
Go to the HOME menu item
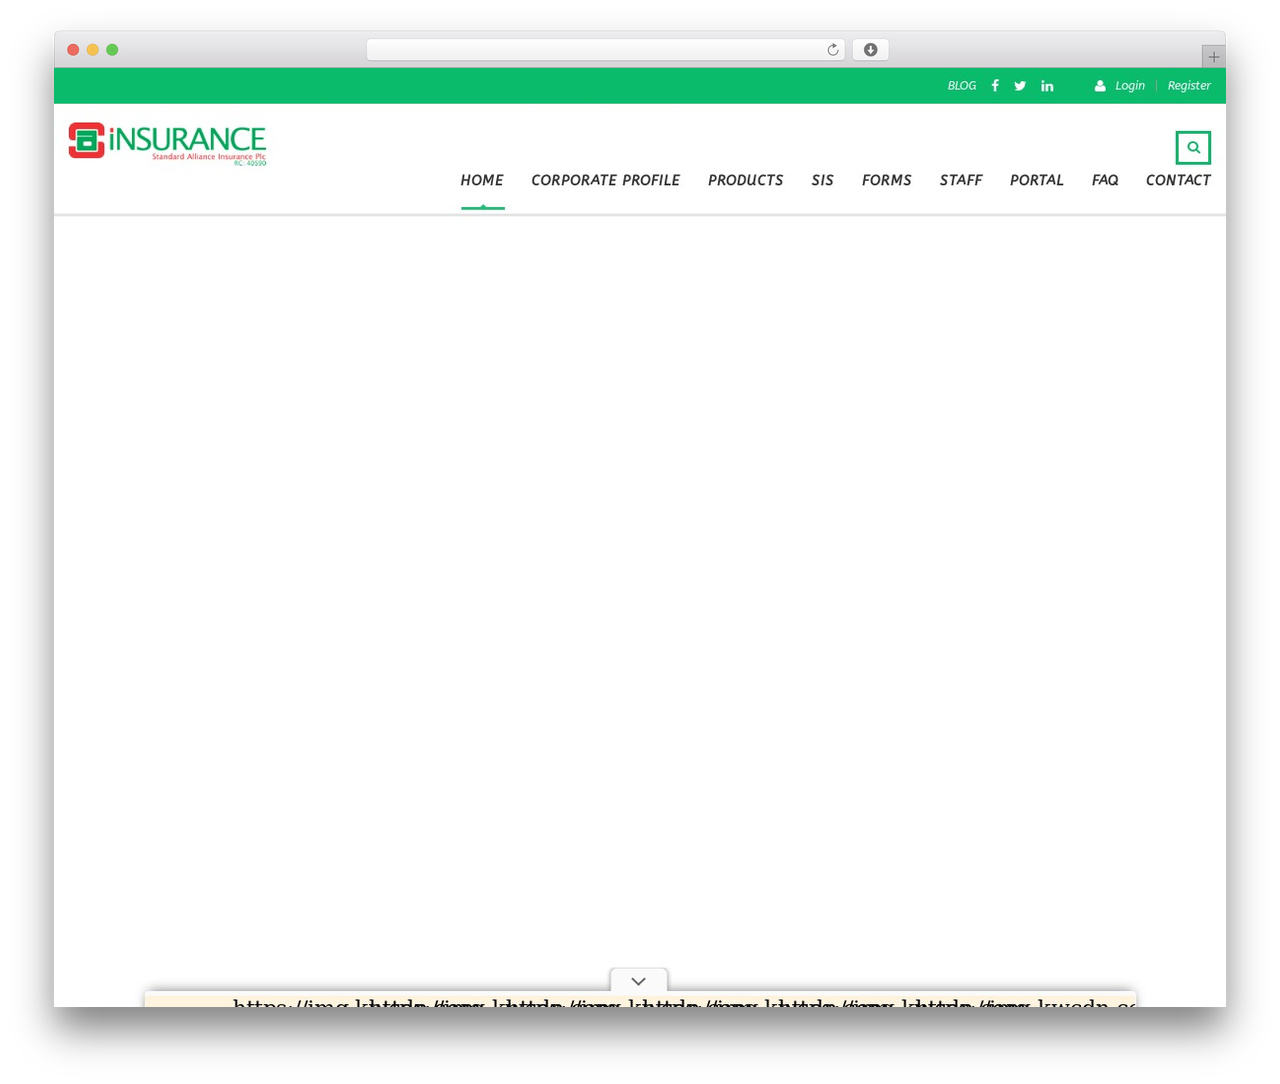[x=482, y=180]
